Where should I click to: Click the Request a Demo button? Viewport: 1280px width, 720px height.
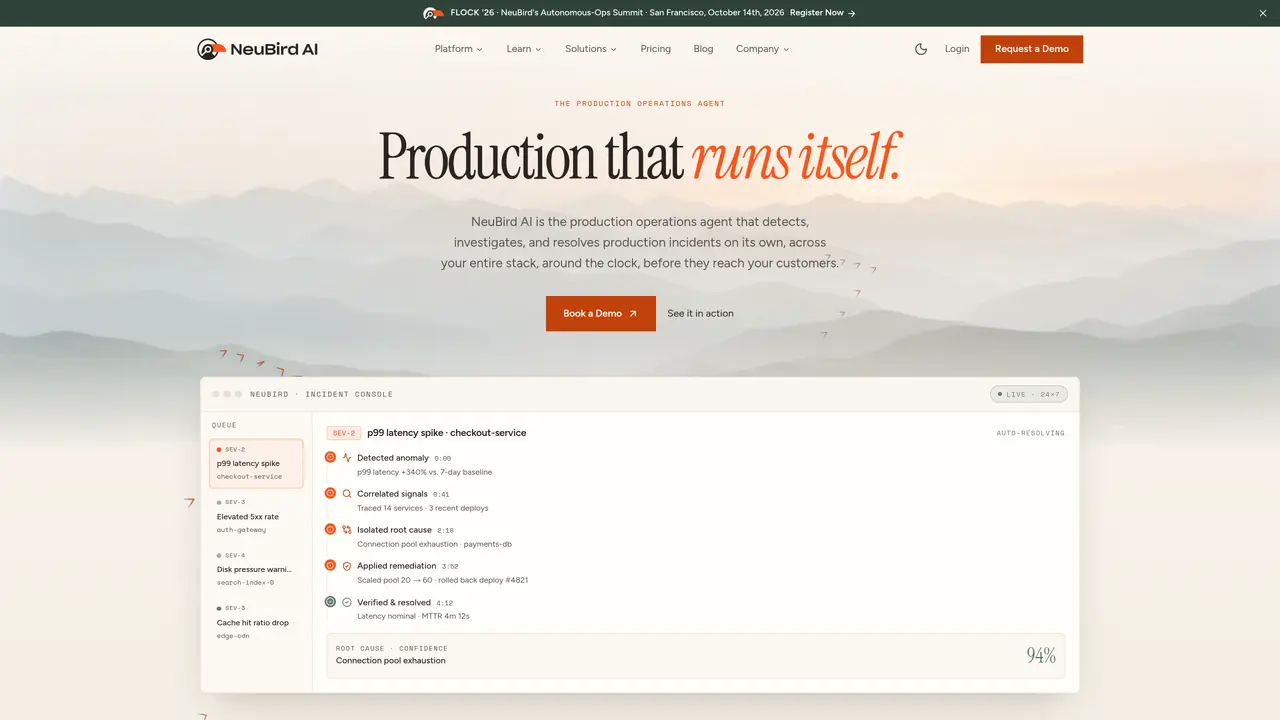1032,49
